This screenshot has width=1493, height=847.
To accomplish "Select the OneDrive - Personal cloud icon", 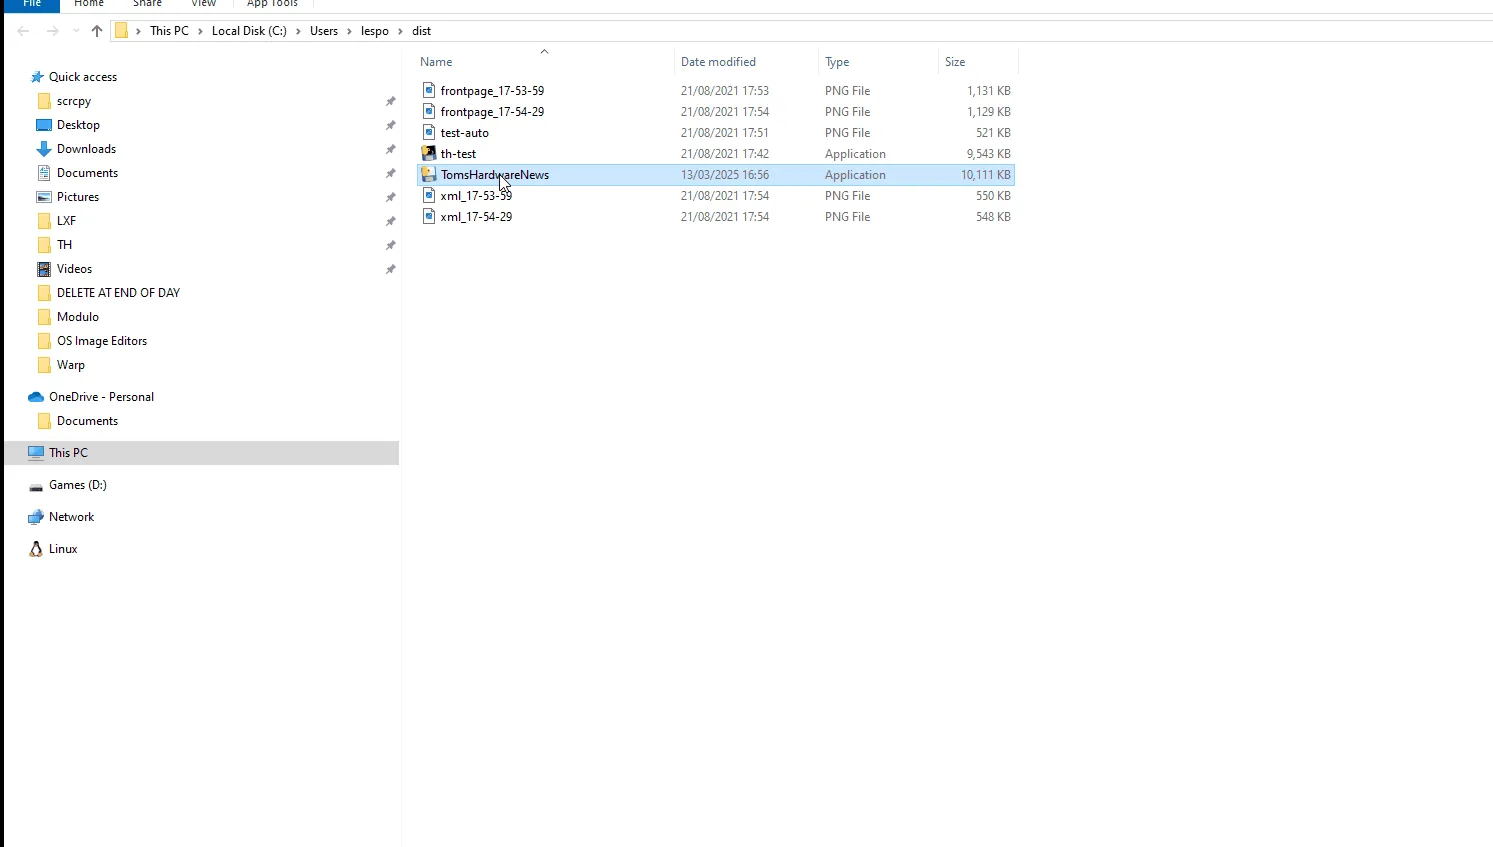I will tap(36, 397).
